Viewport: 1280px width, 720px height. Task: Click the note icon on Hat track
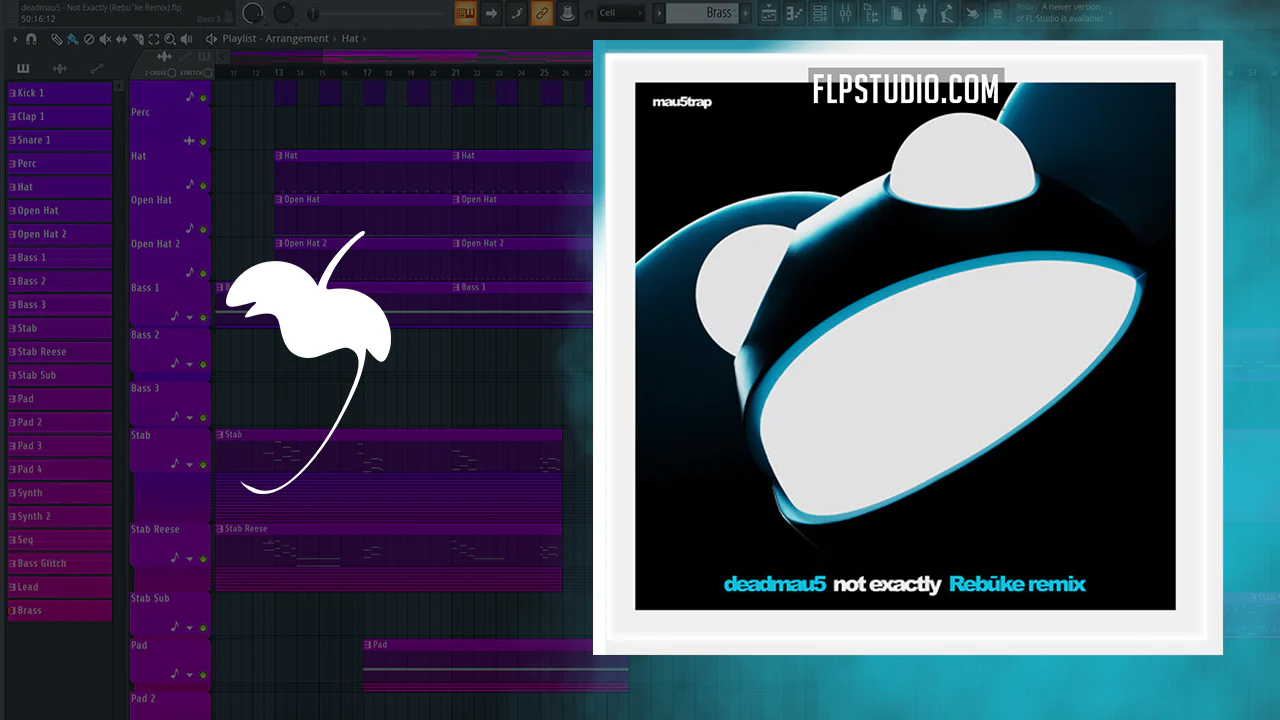pos(190,186)
